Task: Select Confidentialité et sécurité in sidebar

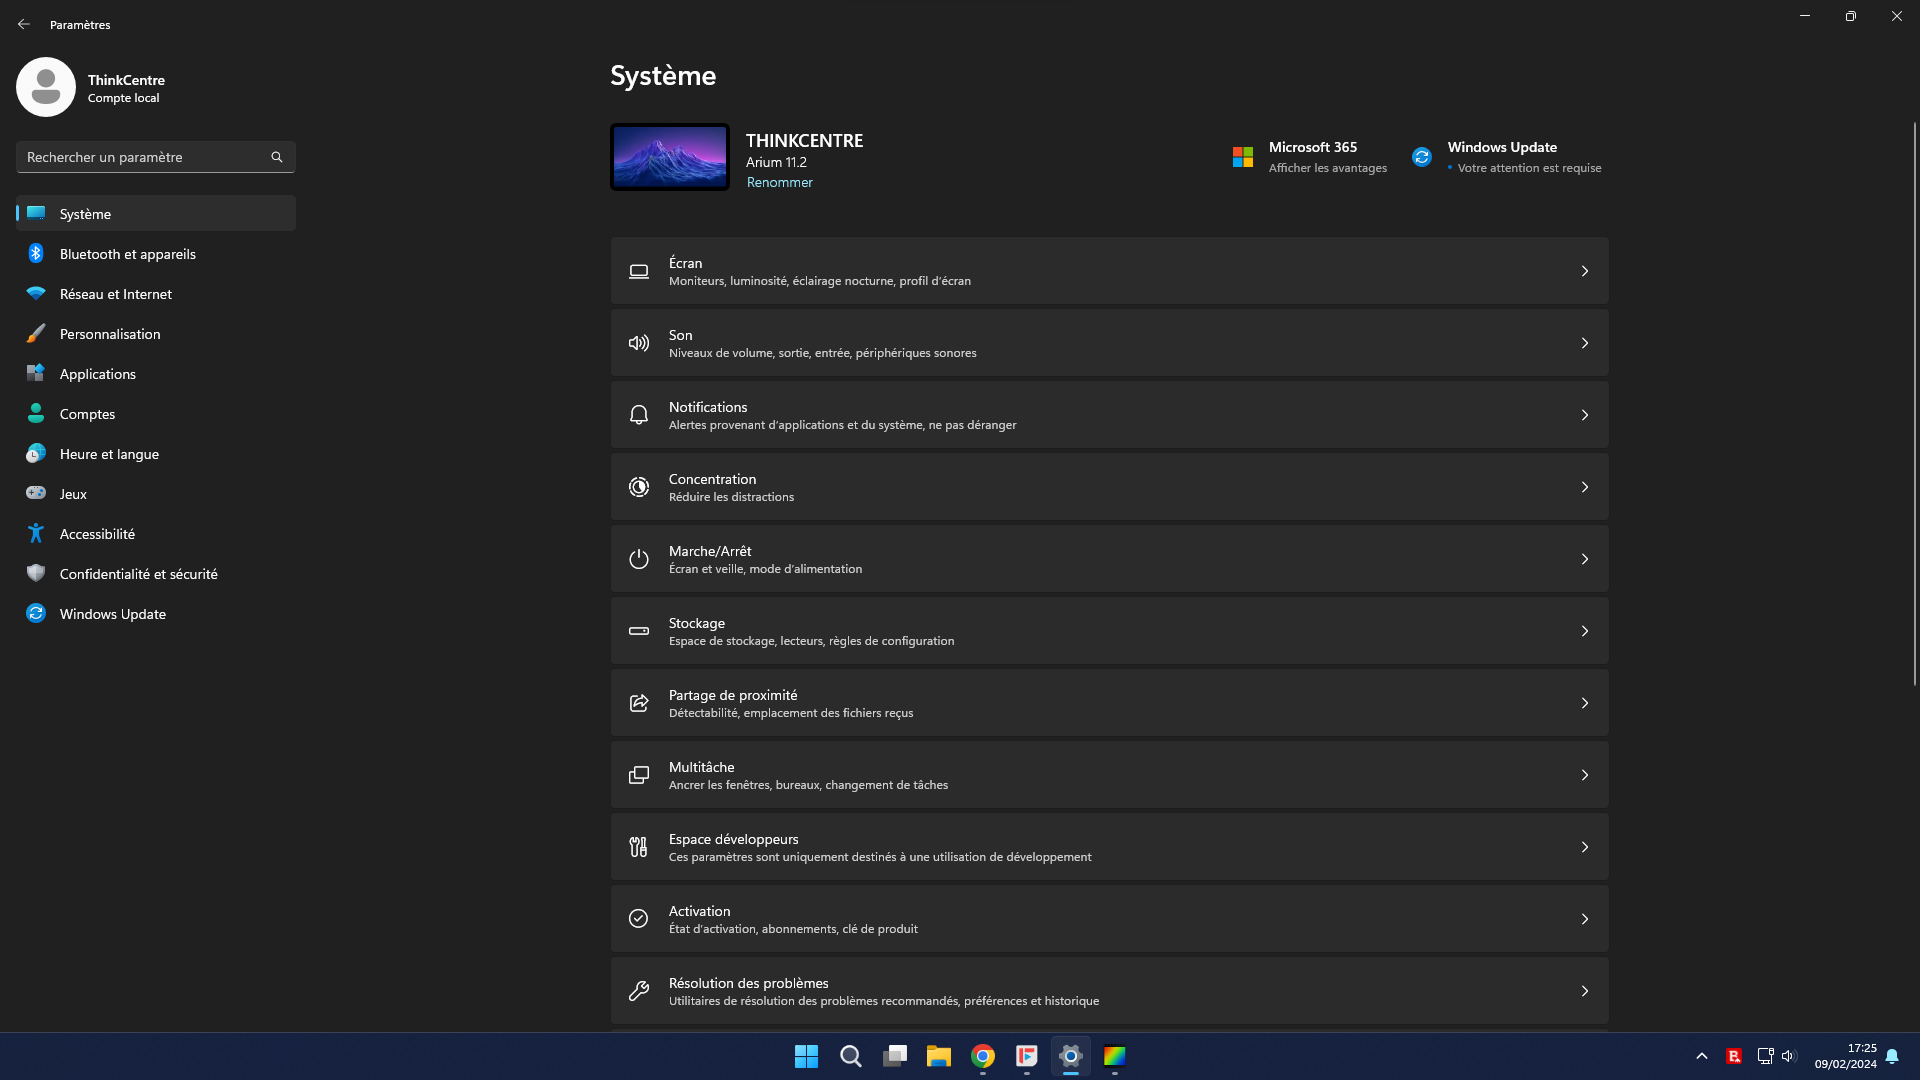Action: (138, 574)
